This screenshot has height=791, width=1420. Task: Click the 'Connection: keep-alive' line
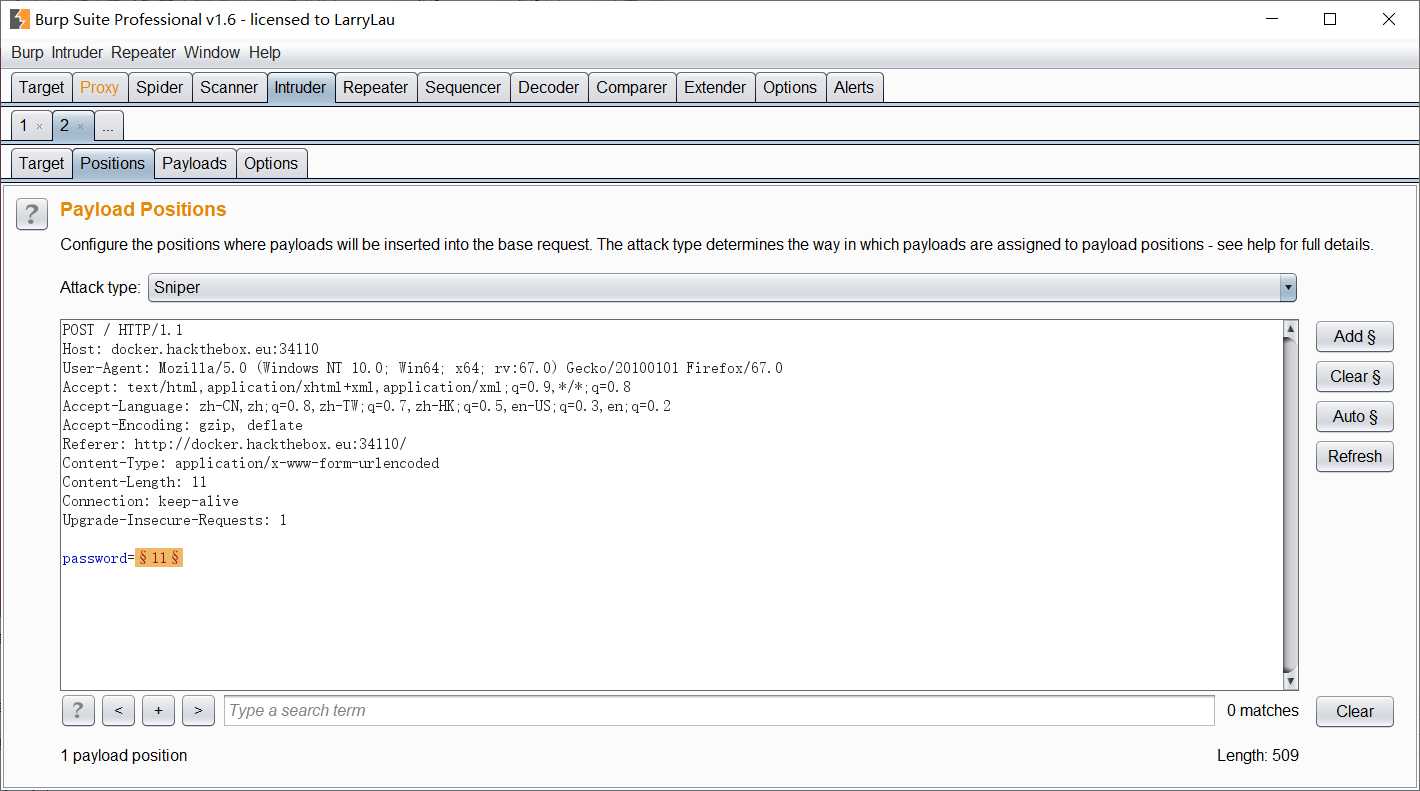[x=150, y=501]
